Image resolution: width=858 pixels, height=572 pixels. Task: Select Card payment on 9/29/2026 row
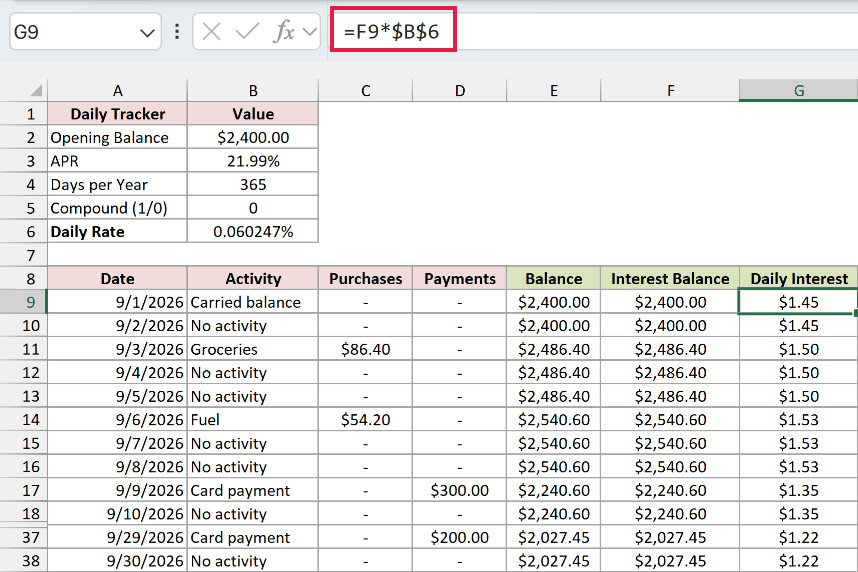click(x=253, y=538)
